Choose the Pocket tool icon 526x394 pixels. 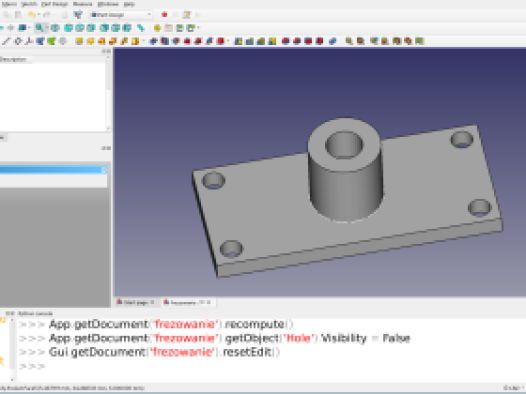tap(153, 41)
